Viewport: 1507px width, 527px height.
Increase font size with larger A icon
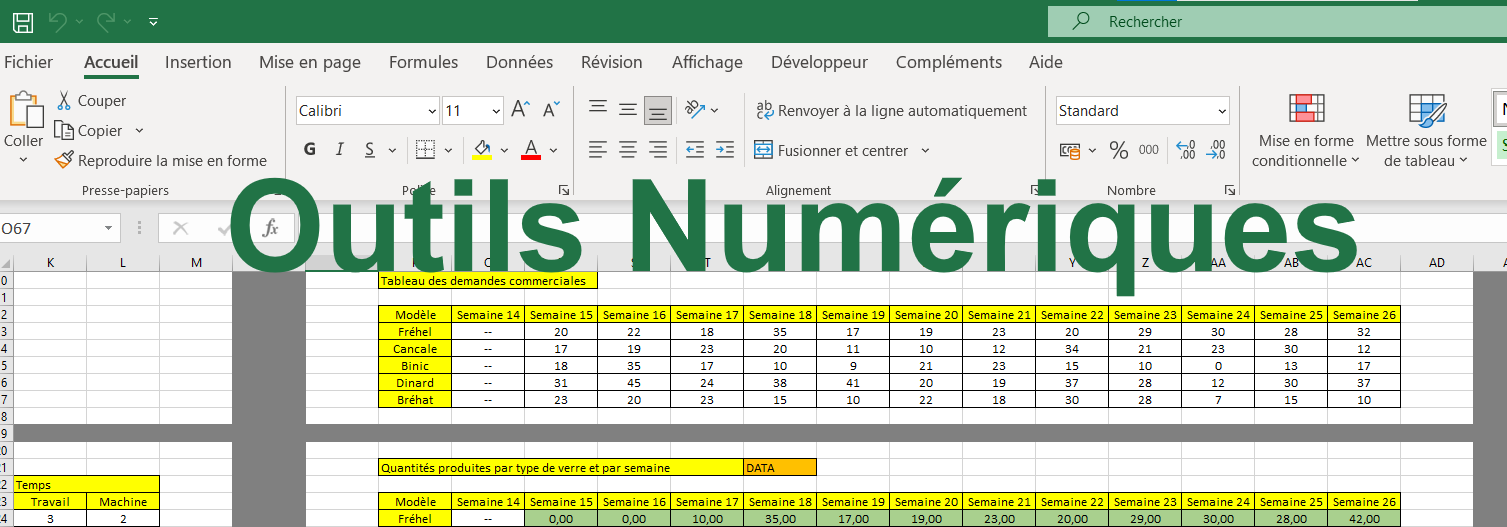click(x=520, y=110)
